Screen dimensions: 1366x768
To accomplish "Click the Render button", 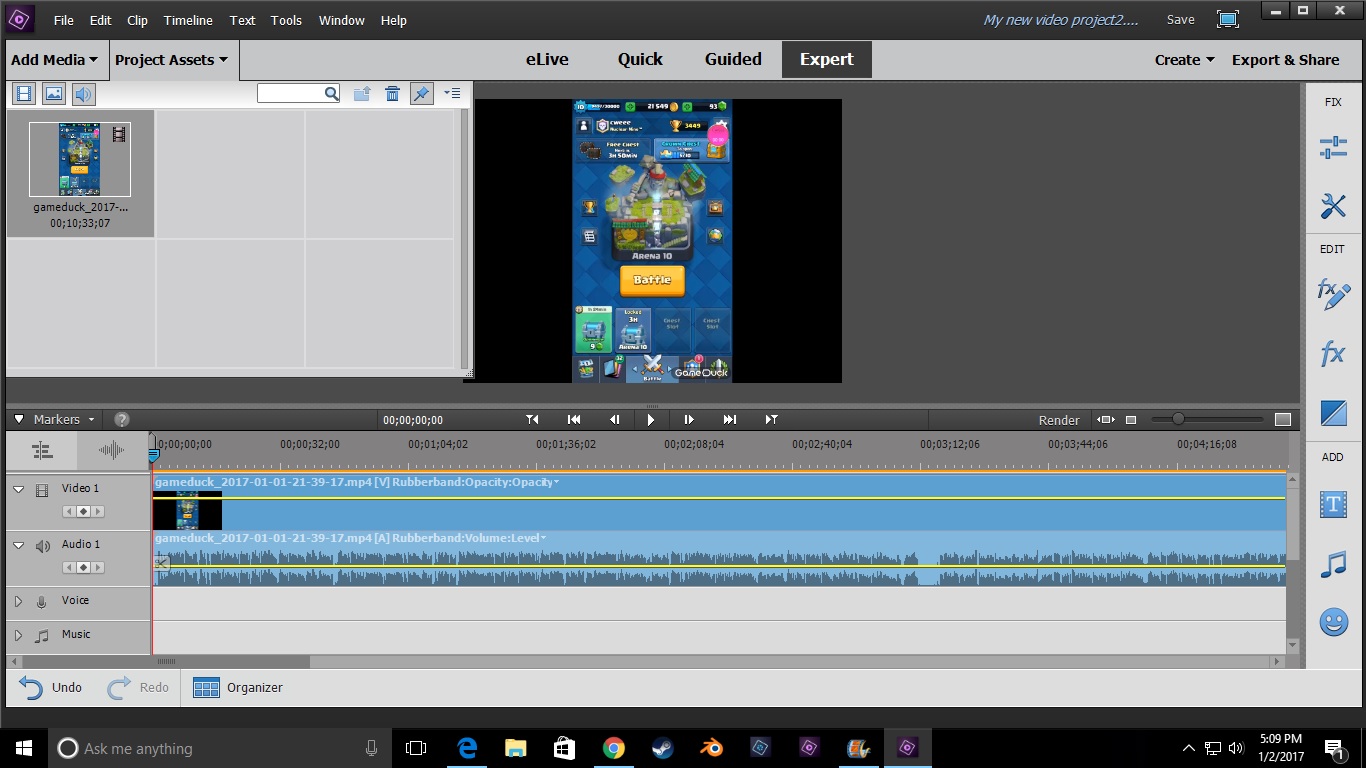I will pos(1059,420).
